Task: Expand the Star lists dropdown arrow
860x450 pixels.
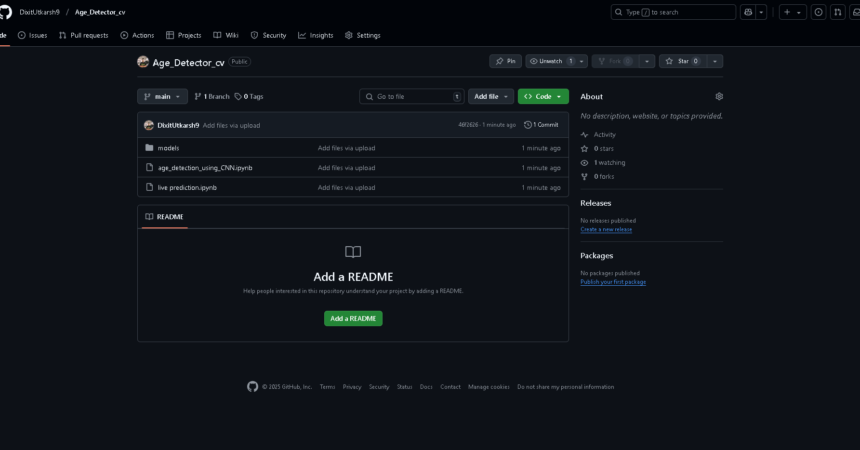Action: 715,61
